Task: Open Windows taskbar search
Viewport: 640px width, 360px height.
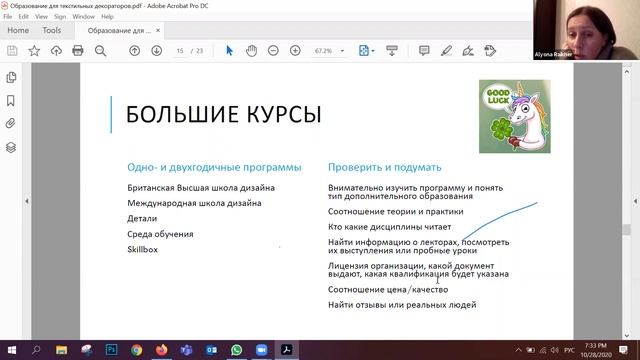Action: (x=36, y=350)
